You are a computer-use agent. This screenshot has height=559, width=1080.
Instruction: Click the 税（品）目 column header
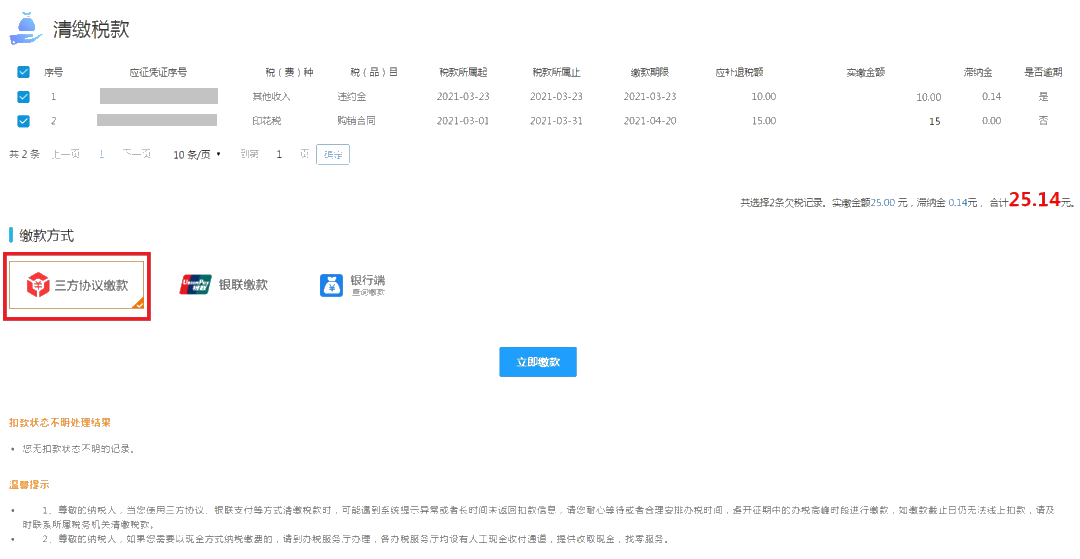(374, 72)
